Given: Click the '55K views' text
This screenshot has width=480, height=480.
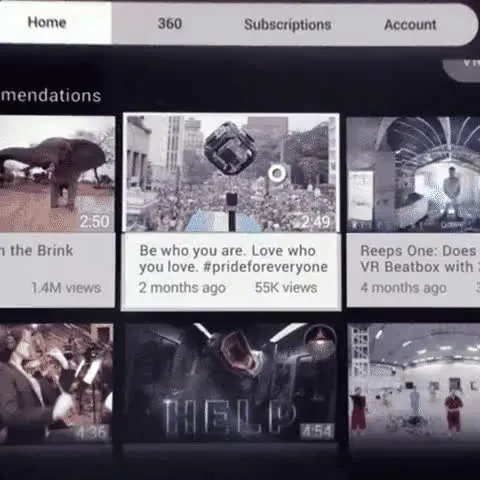Looking at the screenshot, I should (x=286, y=287).
